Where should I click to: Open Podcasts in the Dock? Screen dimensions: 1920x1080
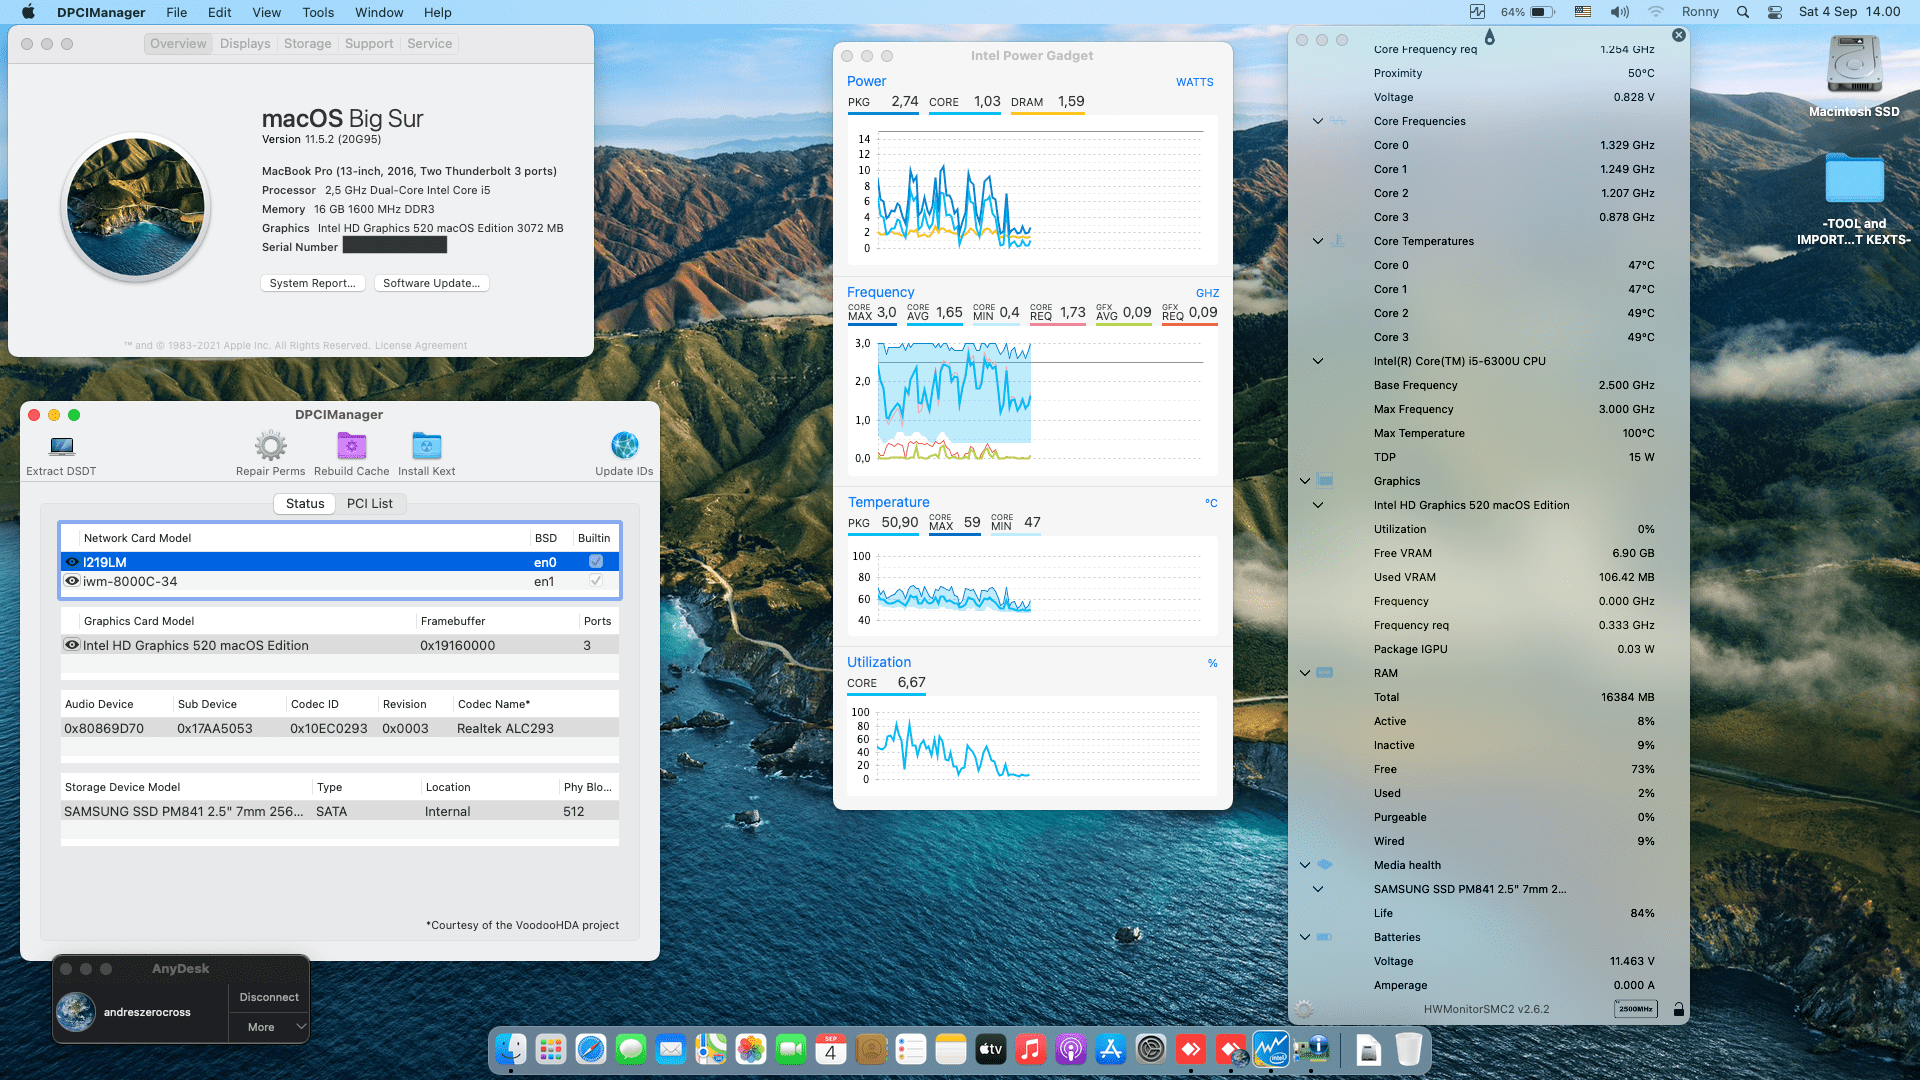pyautogui.click(x=1071, y=1049)
